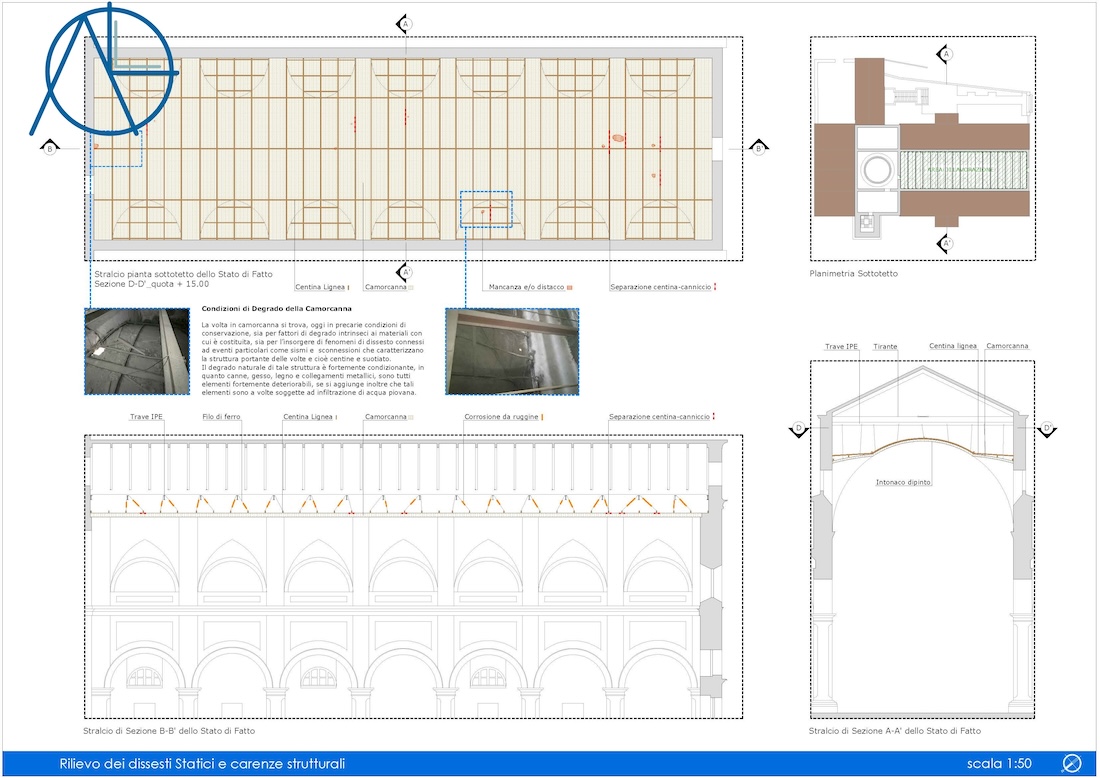Click the blue studio logo at top-left

coord(100,70)
